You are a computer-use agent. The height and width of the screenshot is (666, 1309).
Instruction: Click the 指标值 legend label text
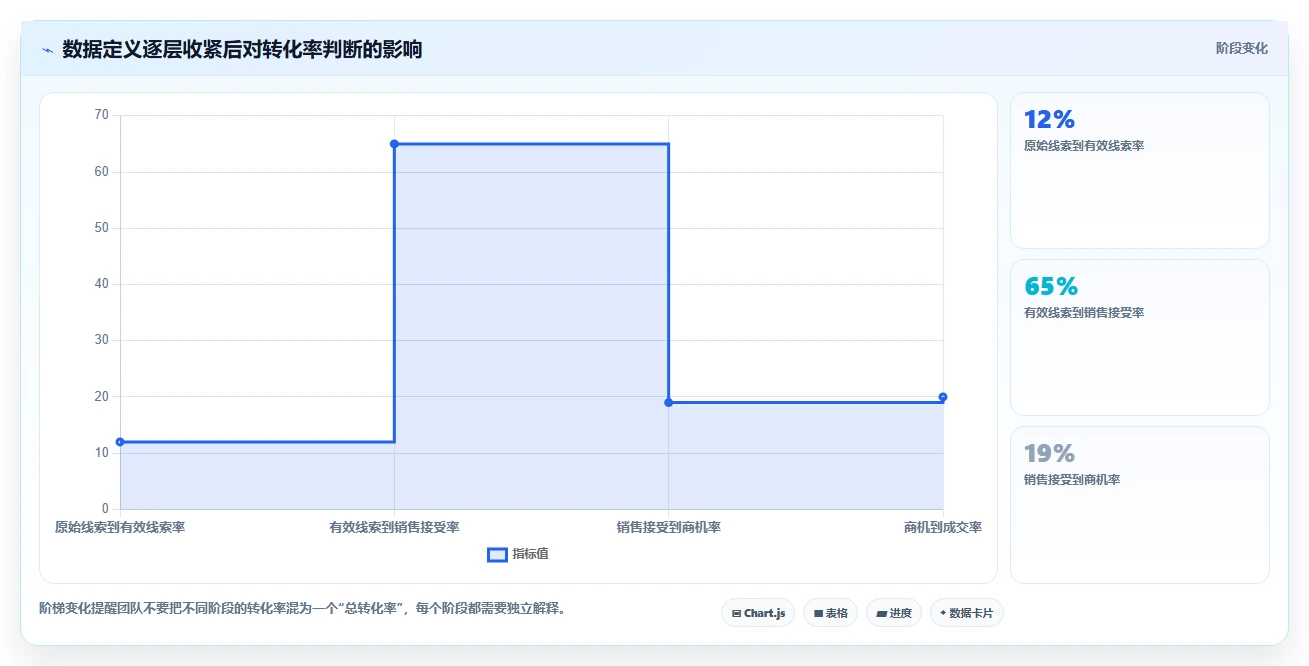[x=530, y=554]
